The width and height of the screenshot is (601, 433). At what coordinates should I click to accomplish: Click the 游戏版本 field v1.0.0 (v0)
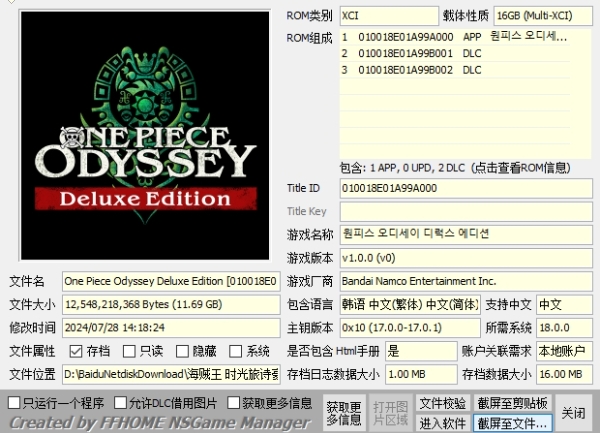466,258
